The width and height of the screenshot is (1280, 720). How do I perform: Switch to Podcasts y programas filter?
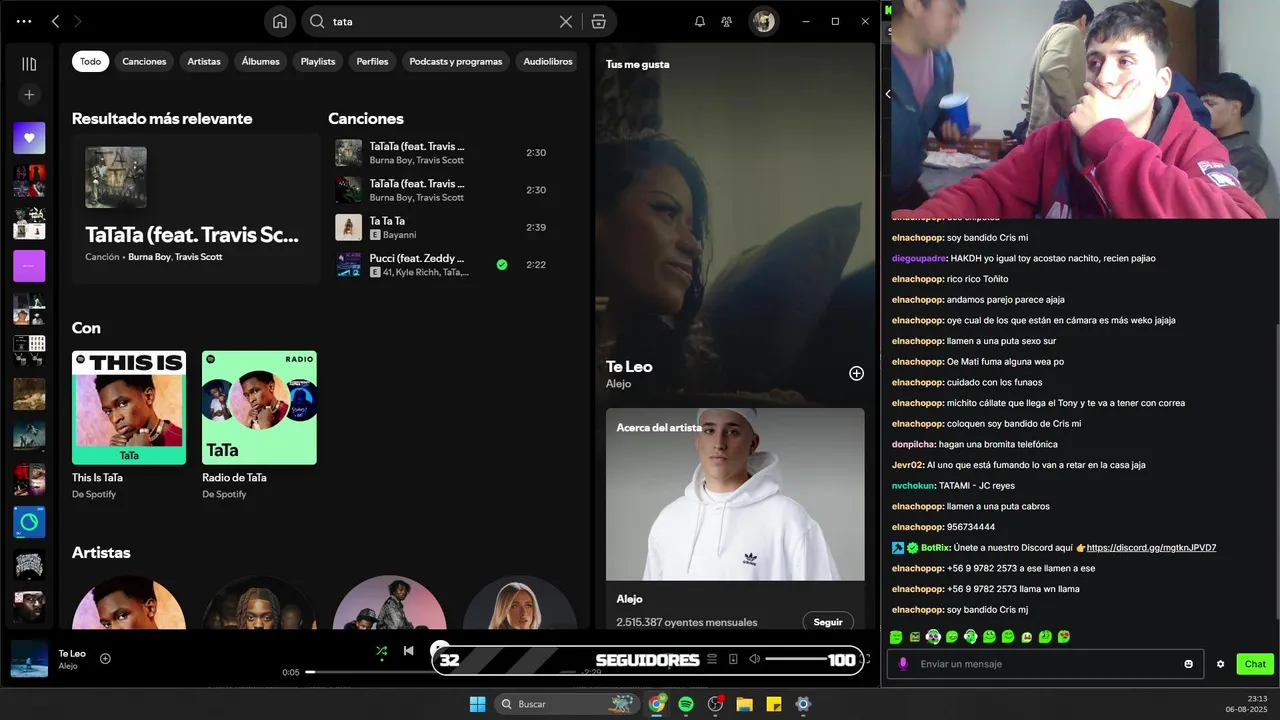pos(456,61)
